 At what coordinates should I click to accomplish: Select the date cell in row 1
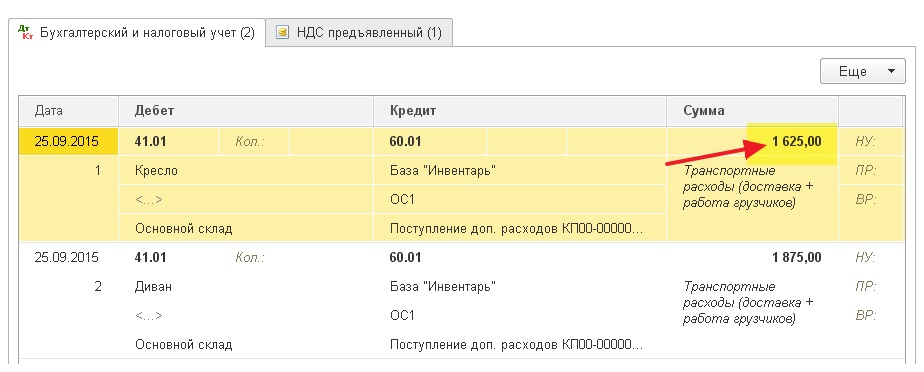68,141
